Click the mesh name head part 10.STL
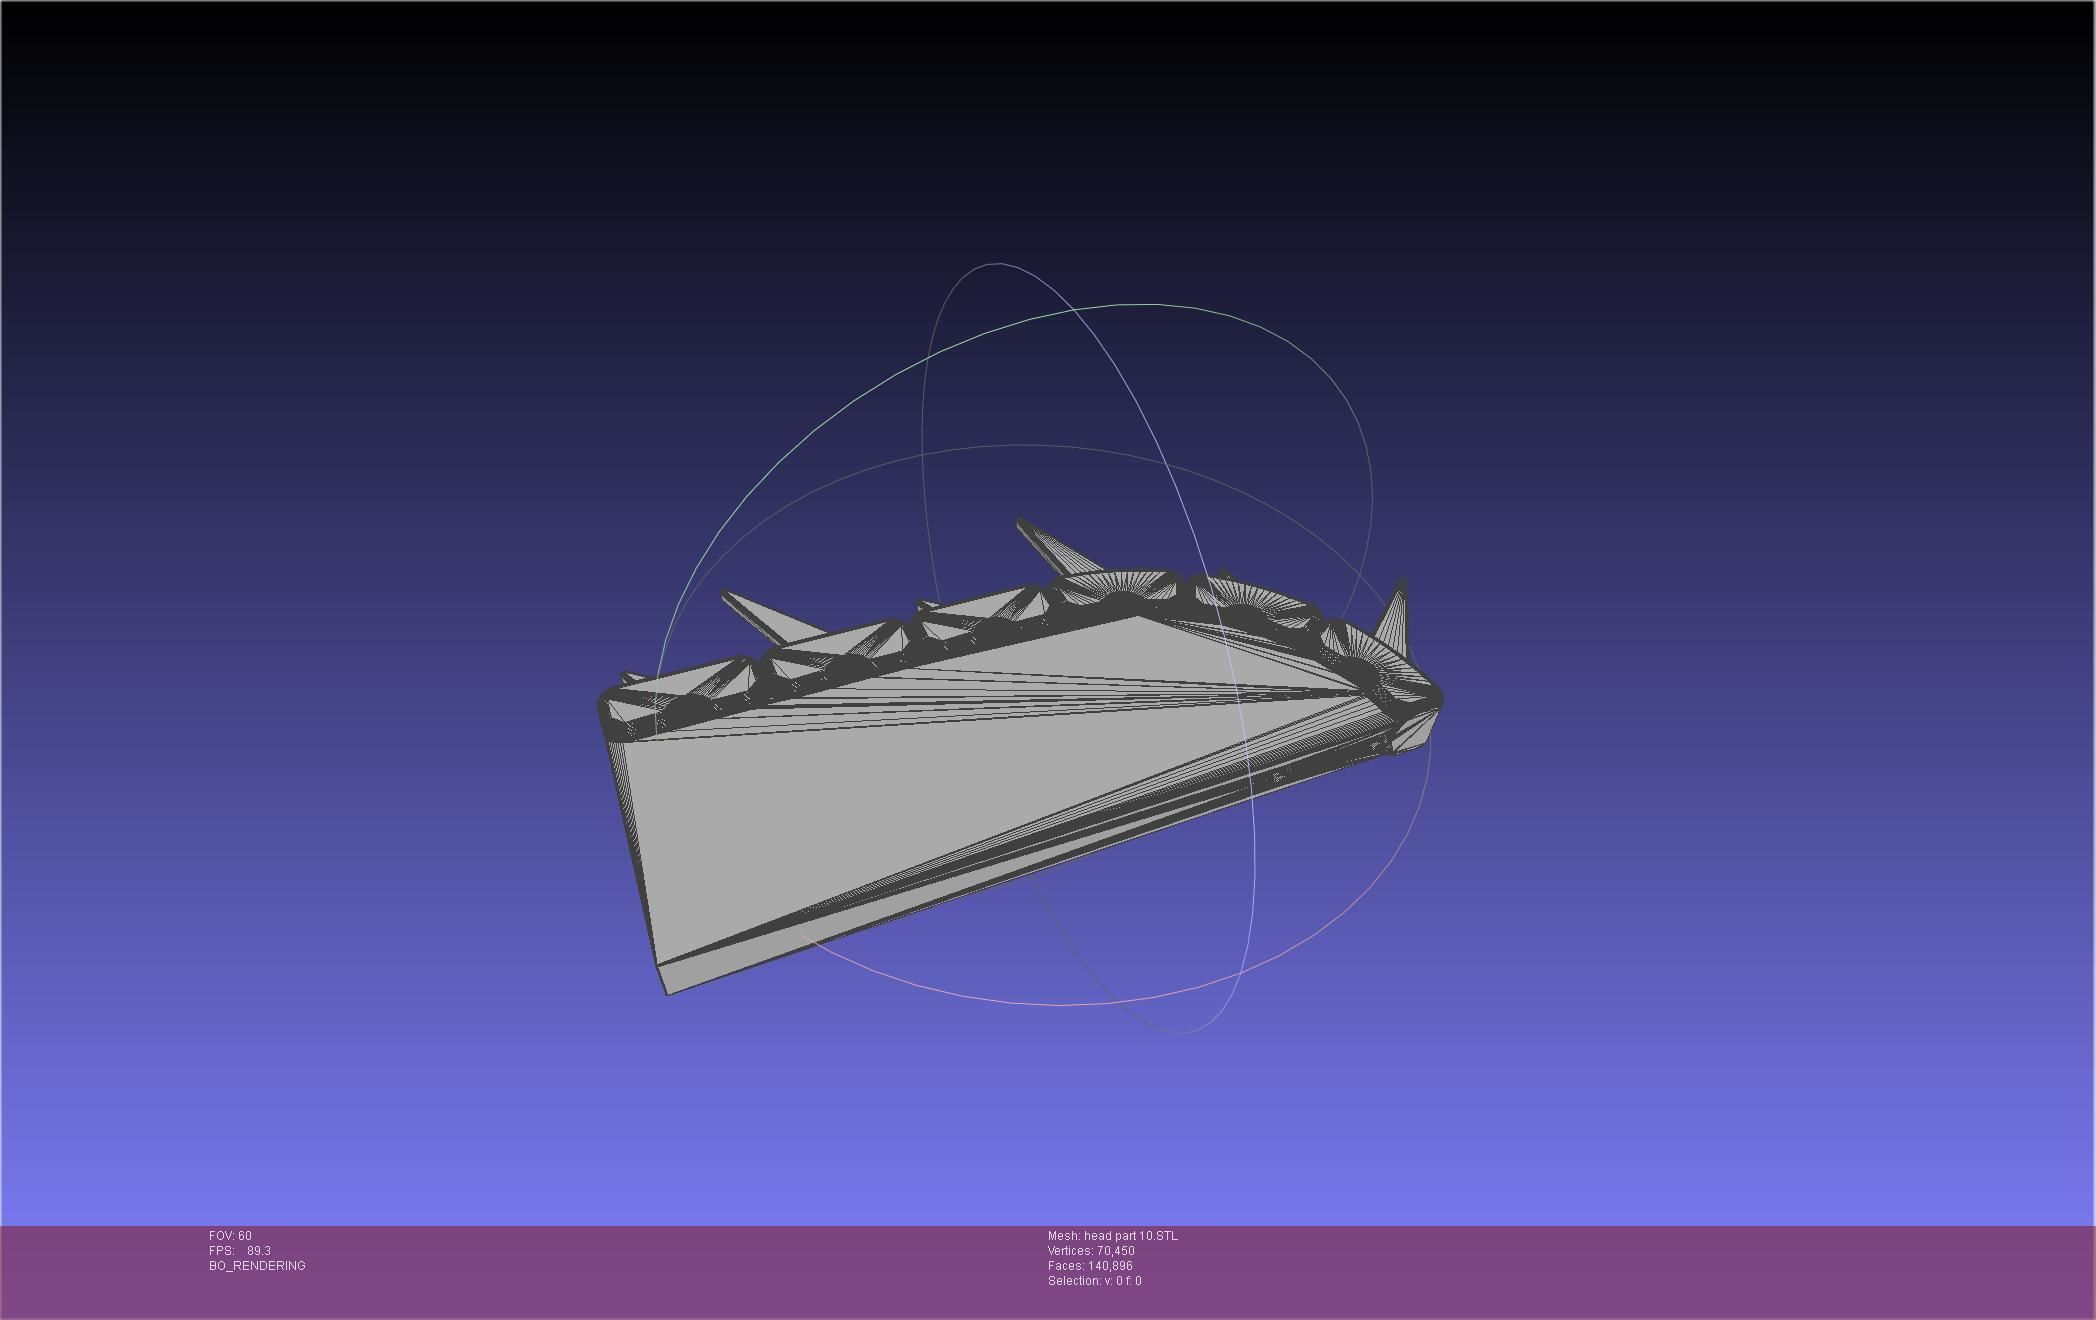The image size is (2096, 1320). click(1131, 1236)
